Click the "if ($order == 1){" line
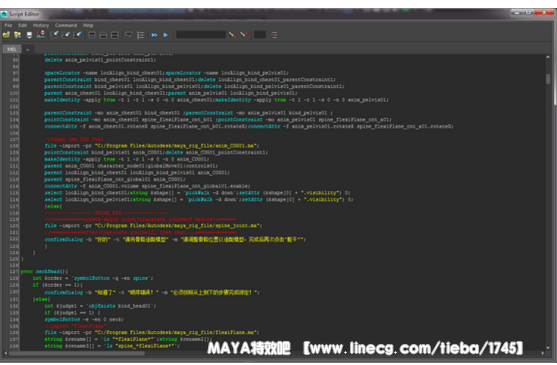The image size is (557, 365). click(58, 285)
